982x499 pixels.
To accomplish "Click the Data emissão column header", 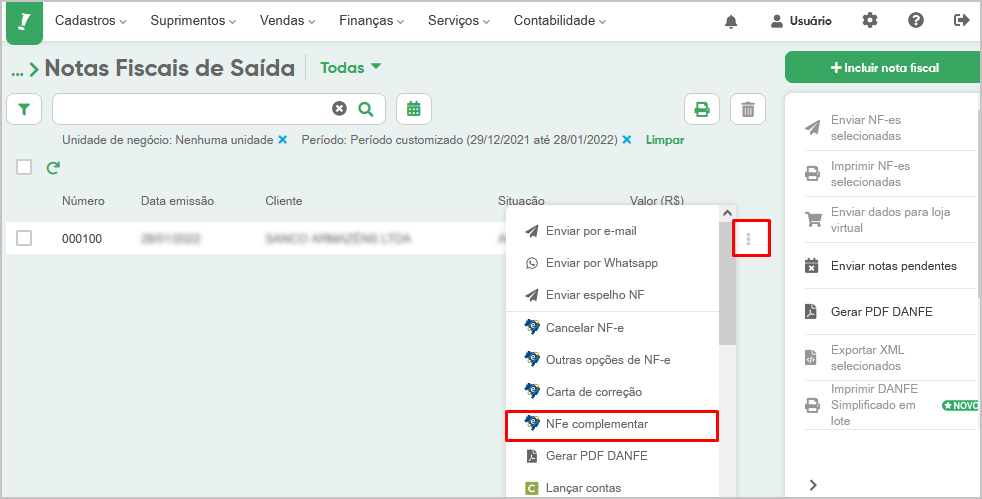I will (x=177, y=201).
